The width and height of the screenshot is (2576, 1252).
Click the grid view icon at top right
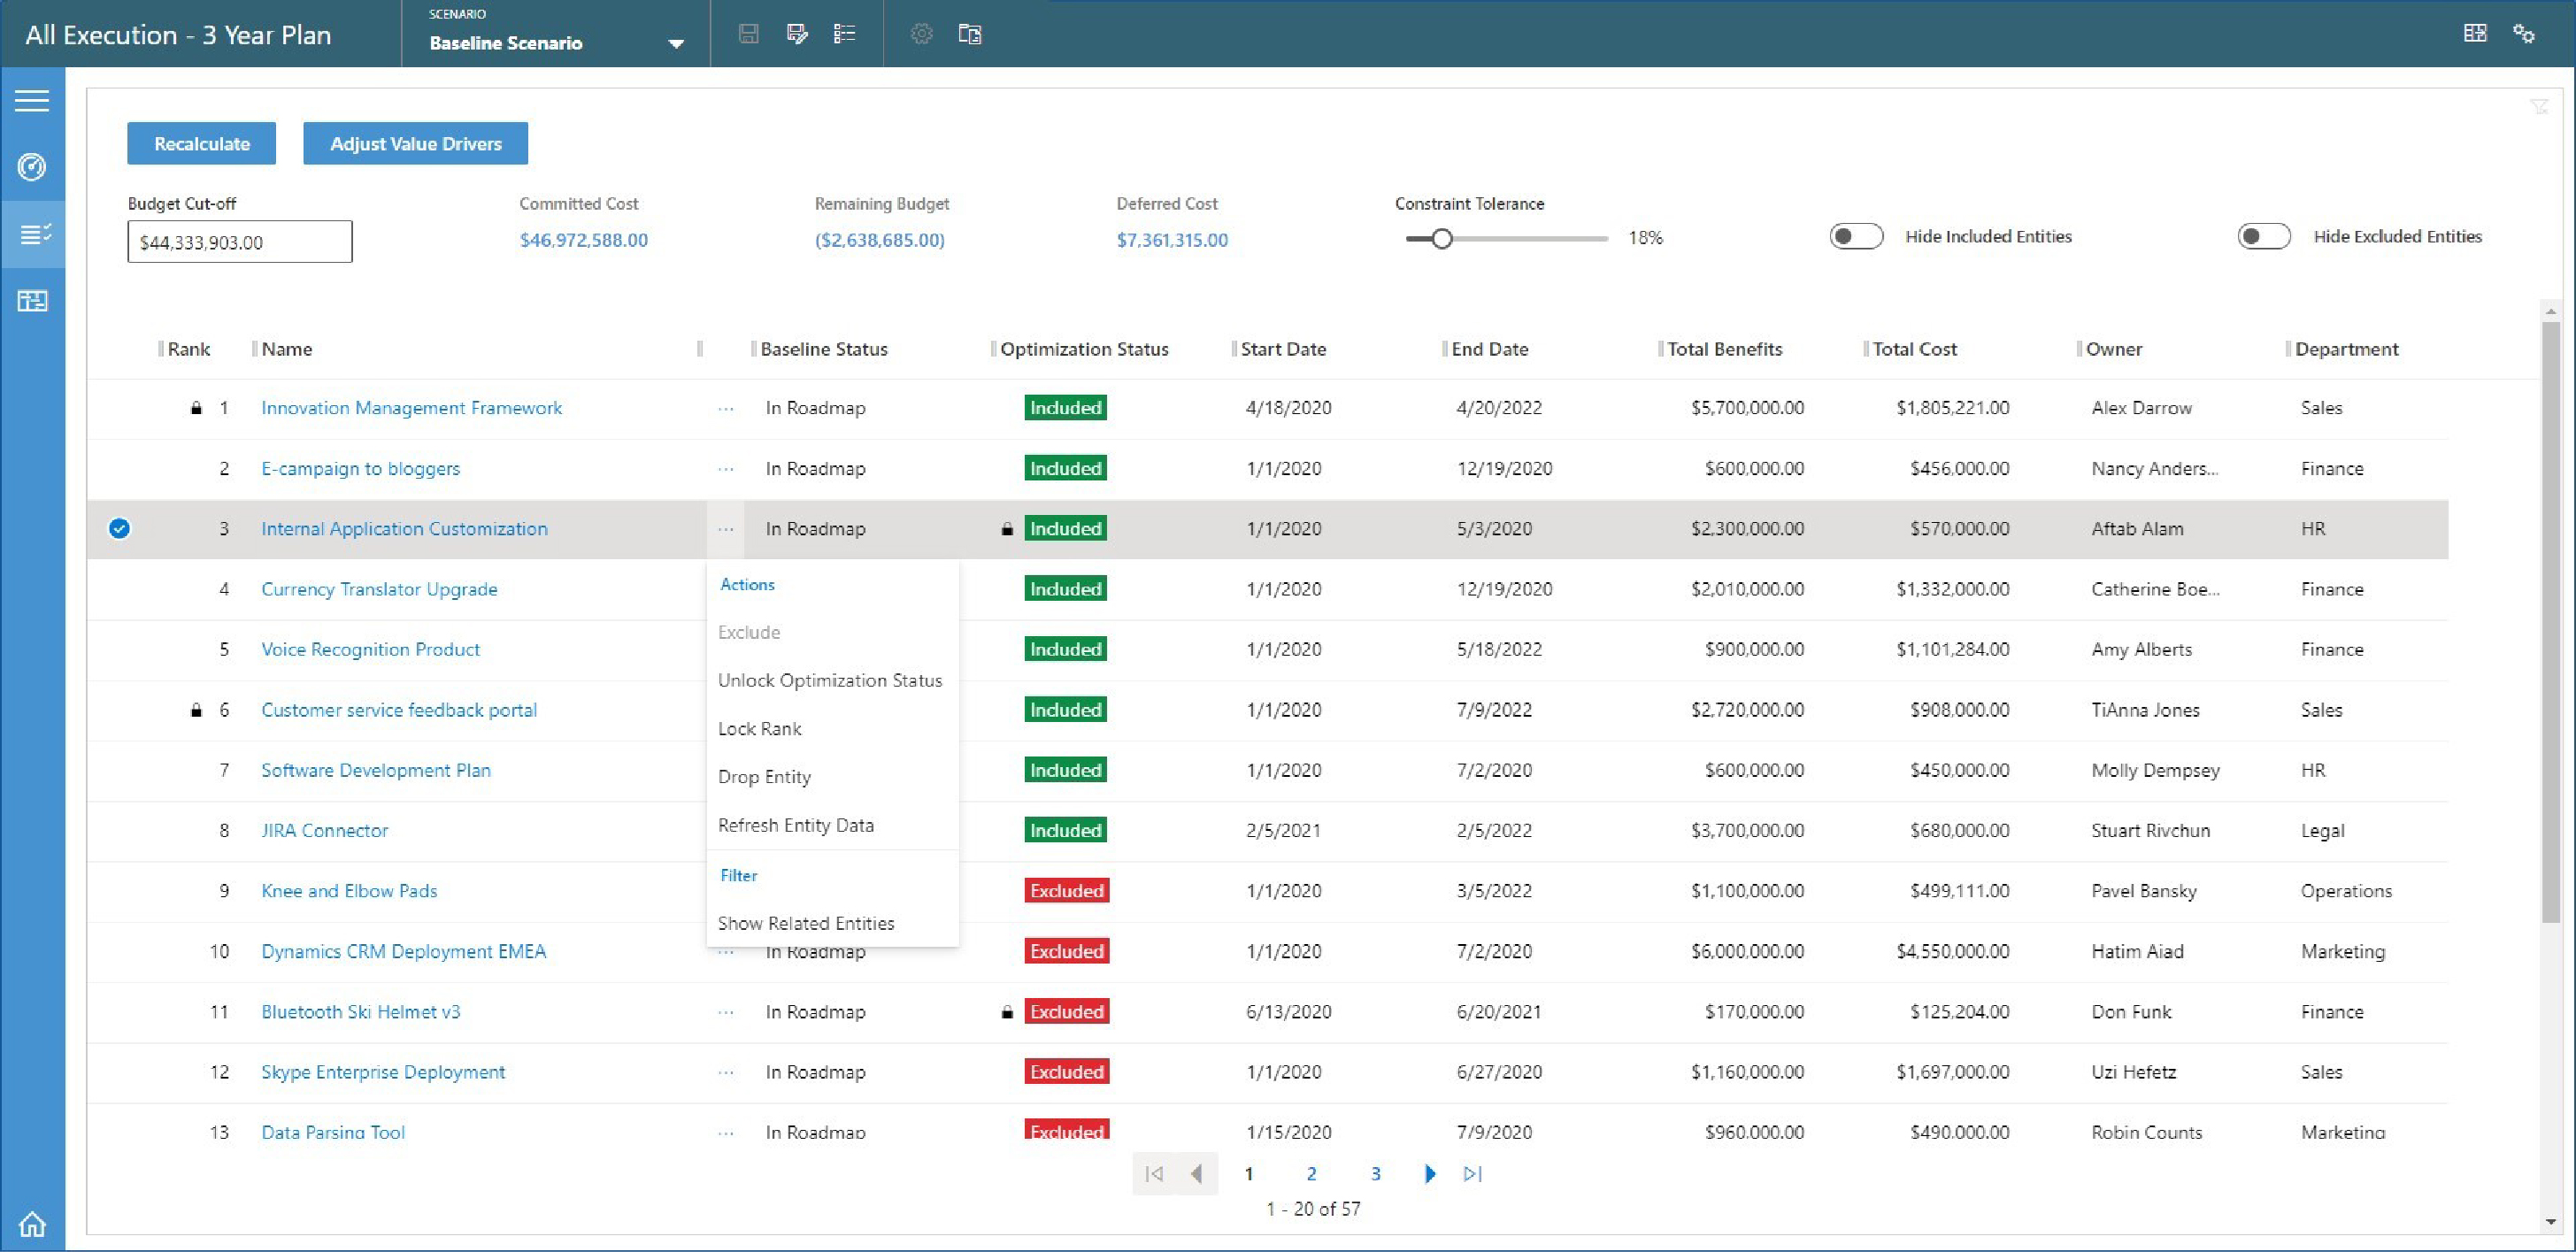pos(2474,34)
